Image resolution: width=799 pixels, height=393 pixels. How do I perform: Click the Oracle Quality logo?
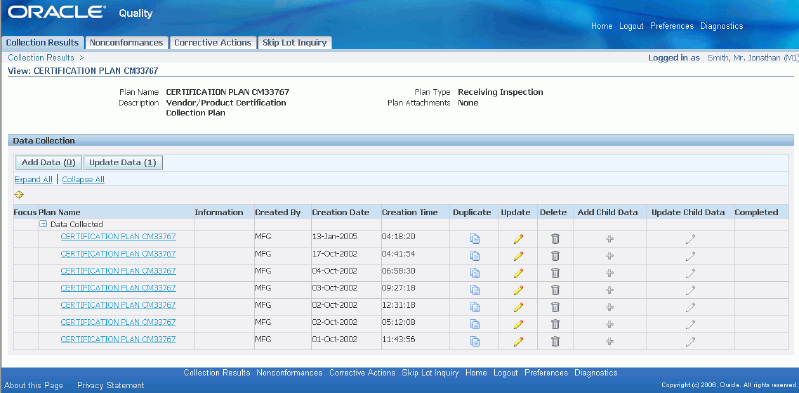(x=80, y=13)
